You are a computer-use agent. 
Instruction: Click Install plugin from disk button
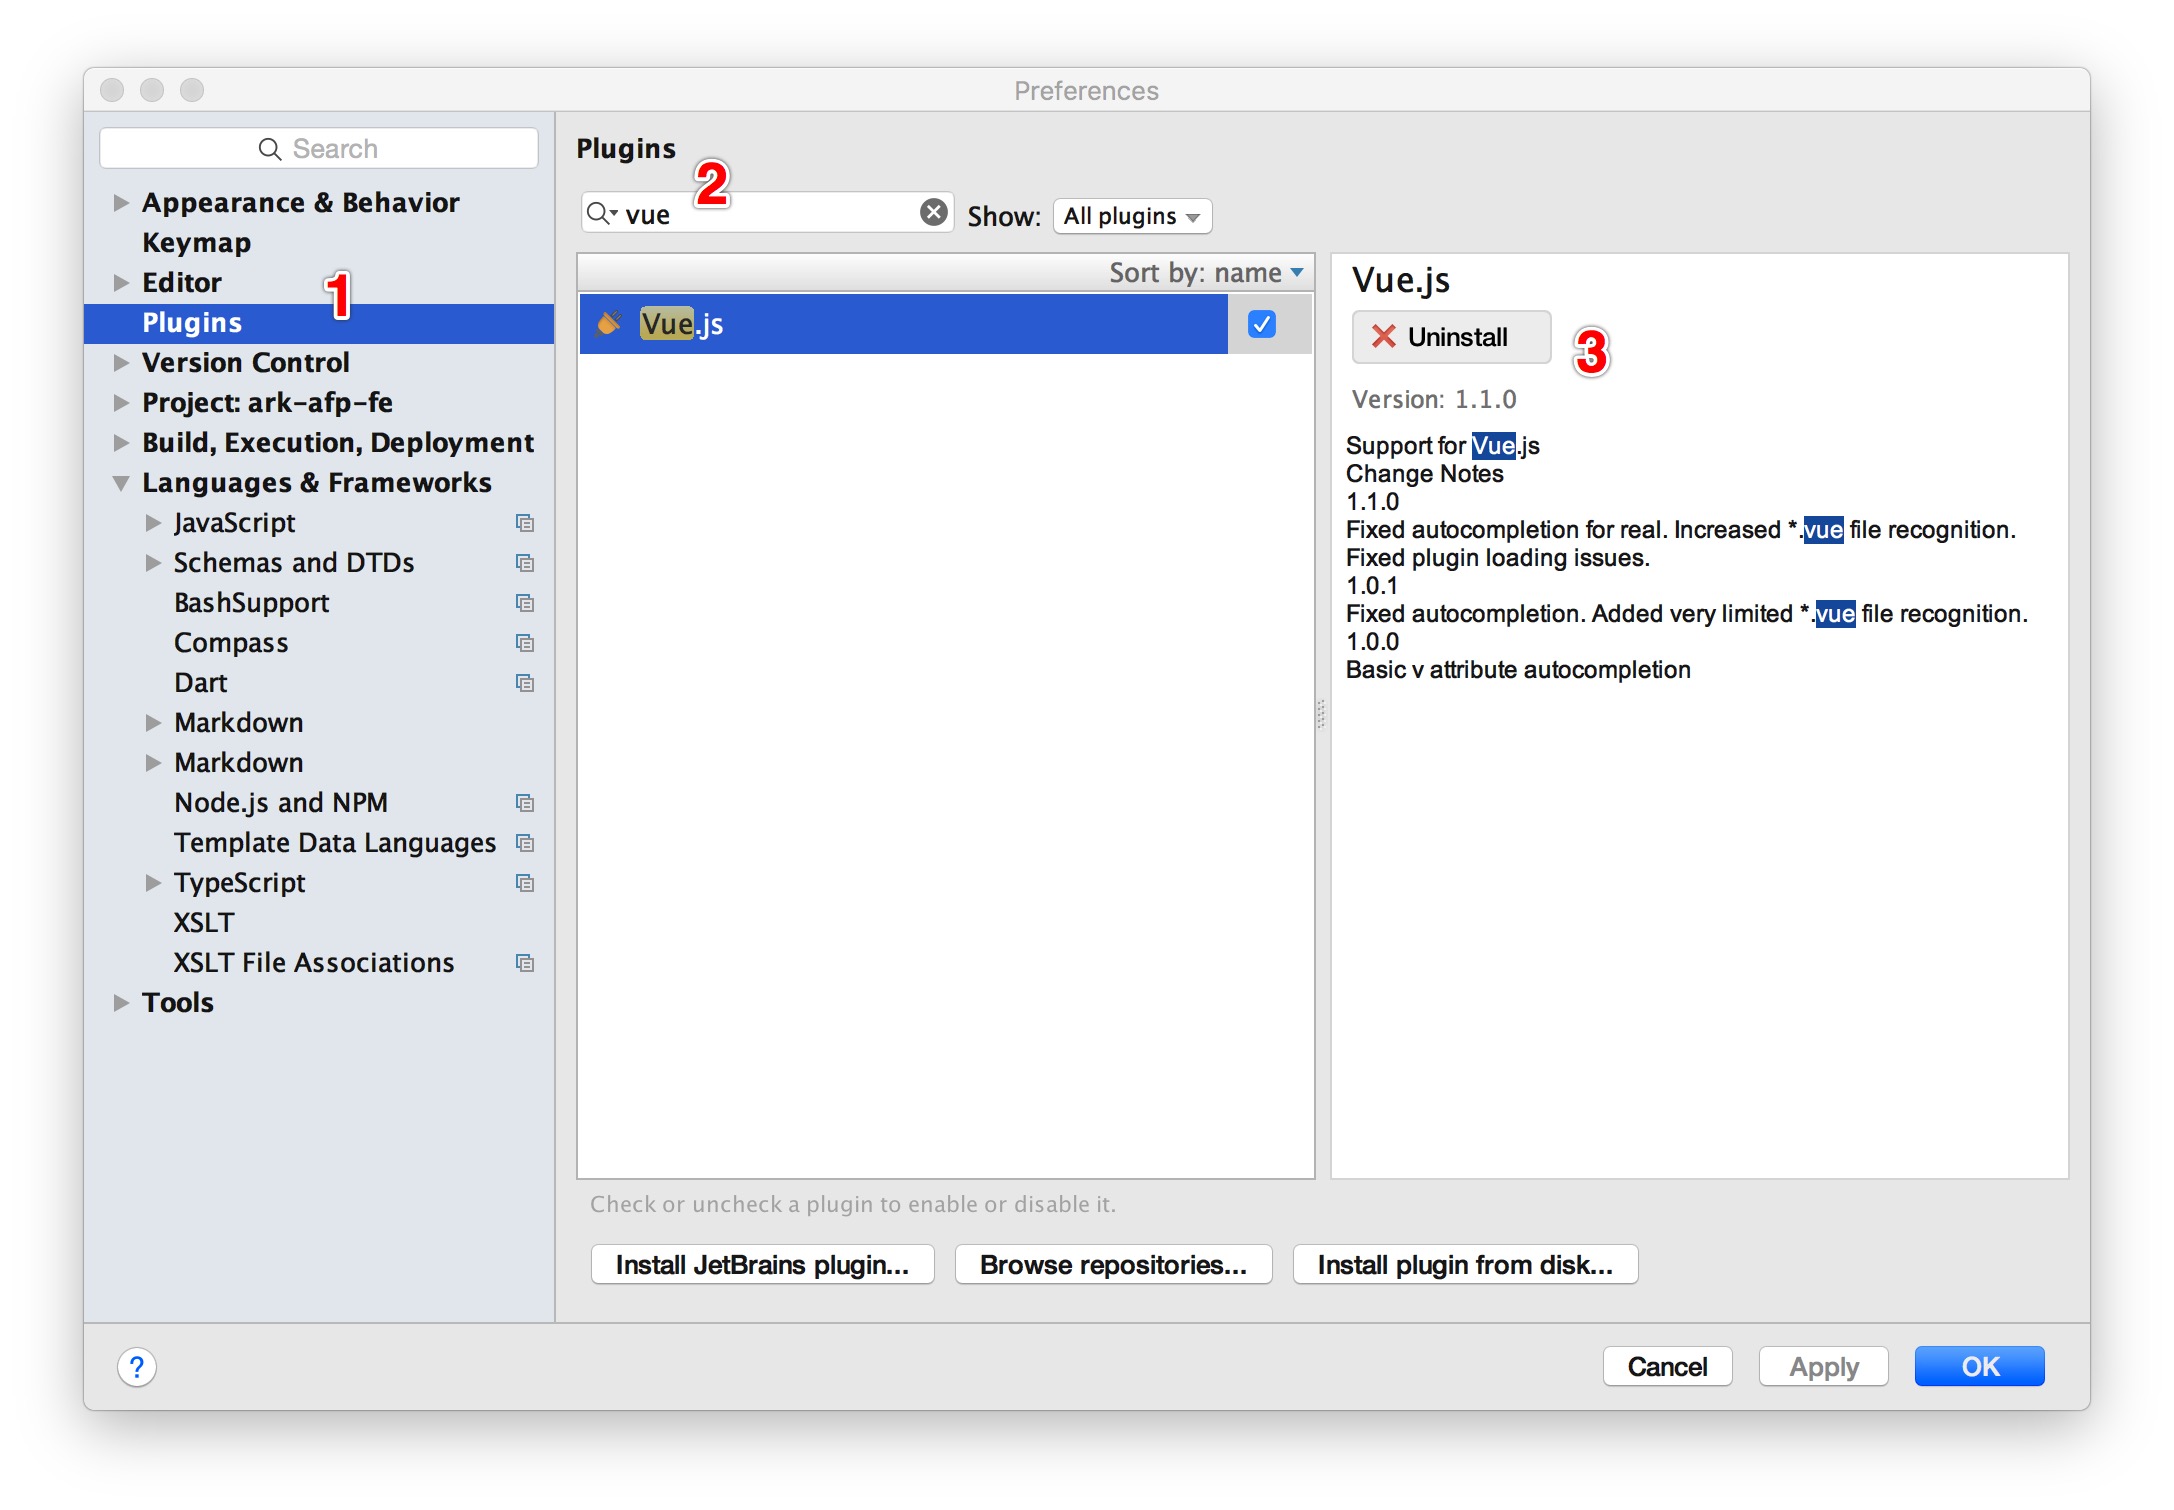pos(1465,1265)
